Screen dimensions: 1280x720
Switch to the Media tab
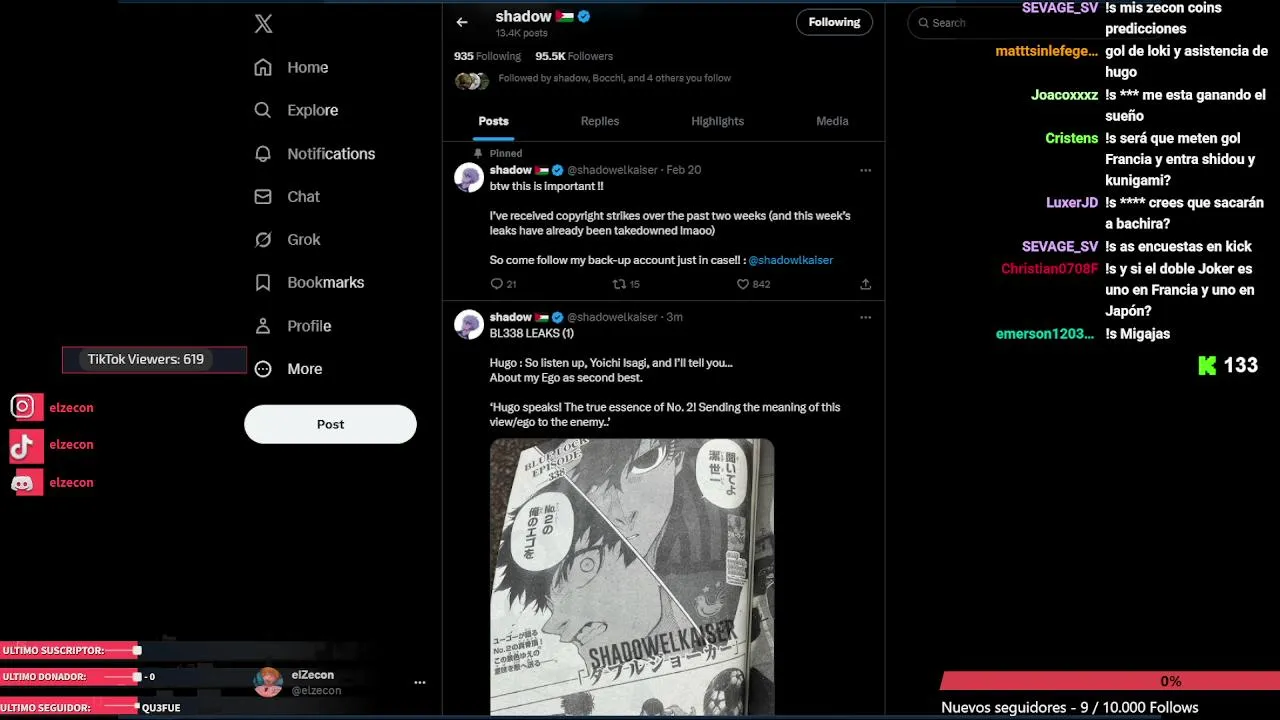tap(832, 121)
